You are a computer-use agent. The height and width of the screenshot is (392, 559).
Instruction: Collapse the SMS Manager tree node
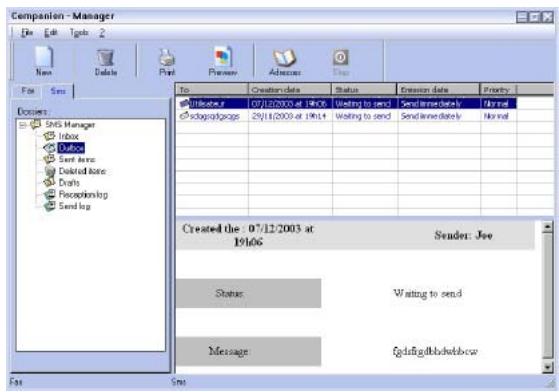point(23,125)
